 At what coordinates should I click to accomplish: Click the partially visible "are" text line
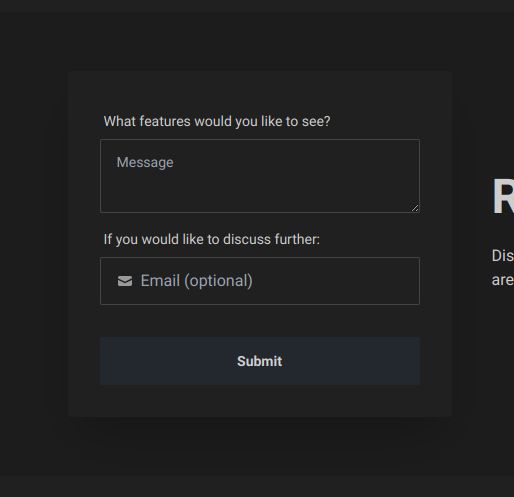click(x=503, y=280)
